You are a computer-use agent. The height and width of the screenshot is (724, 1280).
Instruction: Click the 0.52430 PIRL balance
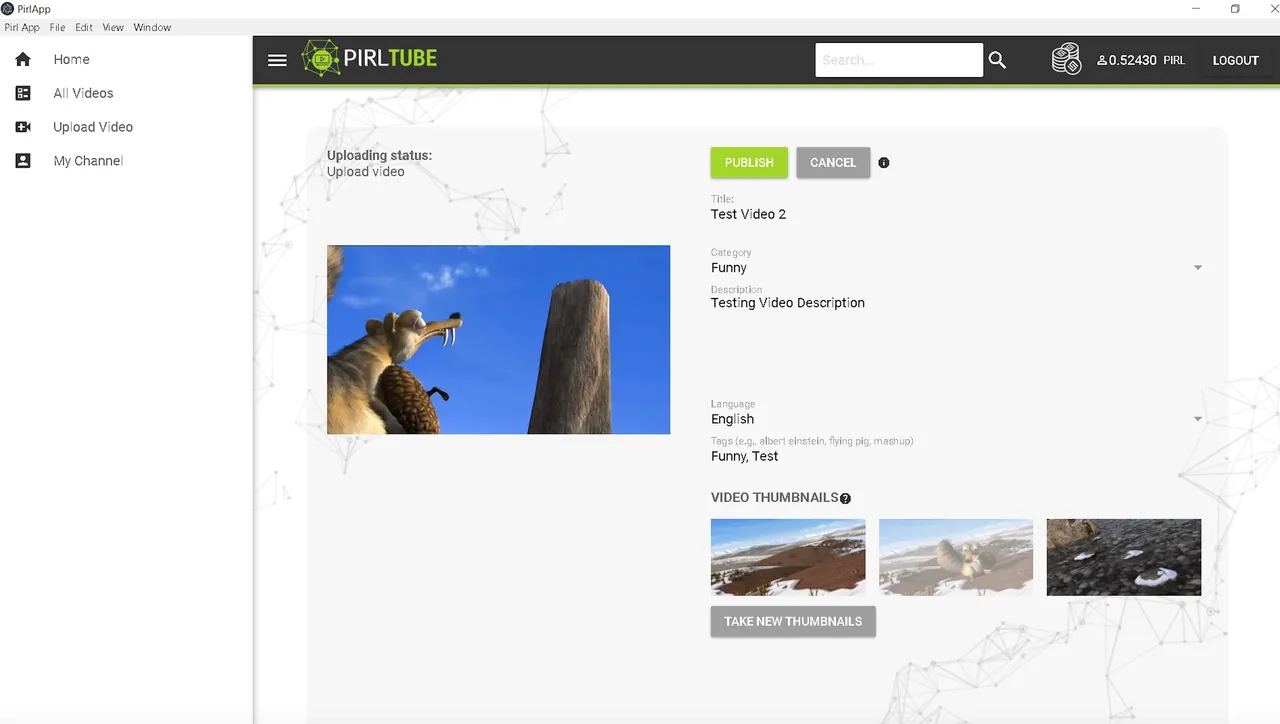pyautogui.click(x=1141, y=60)
